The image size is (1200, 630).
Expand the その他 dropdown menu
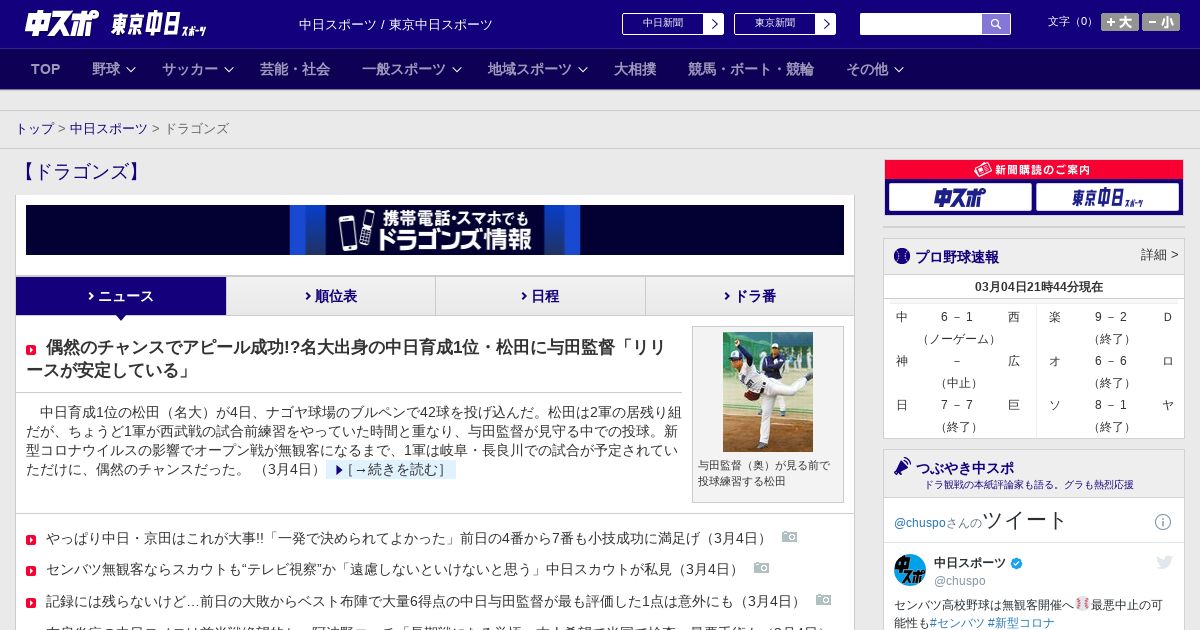click(875, 69)
